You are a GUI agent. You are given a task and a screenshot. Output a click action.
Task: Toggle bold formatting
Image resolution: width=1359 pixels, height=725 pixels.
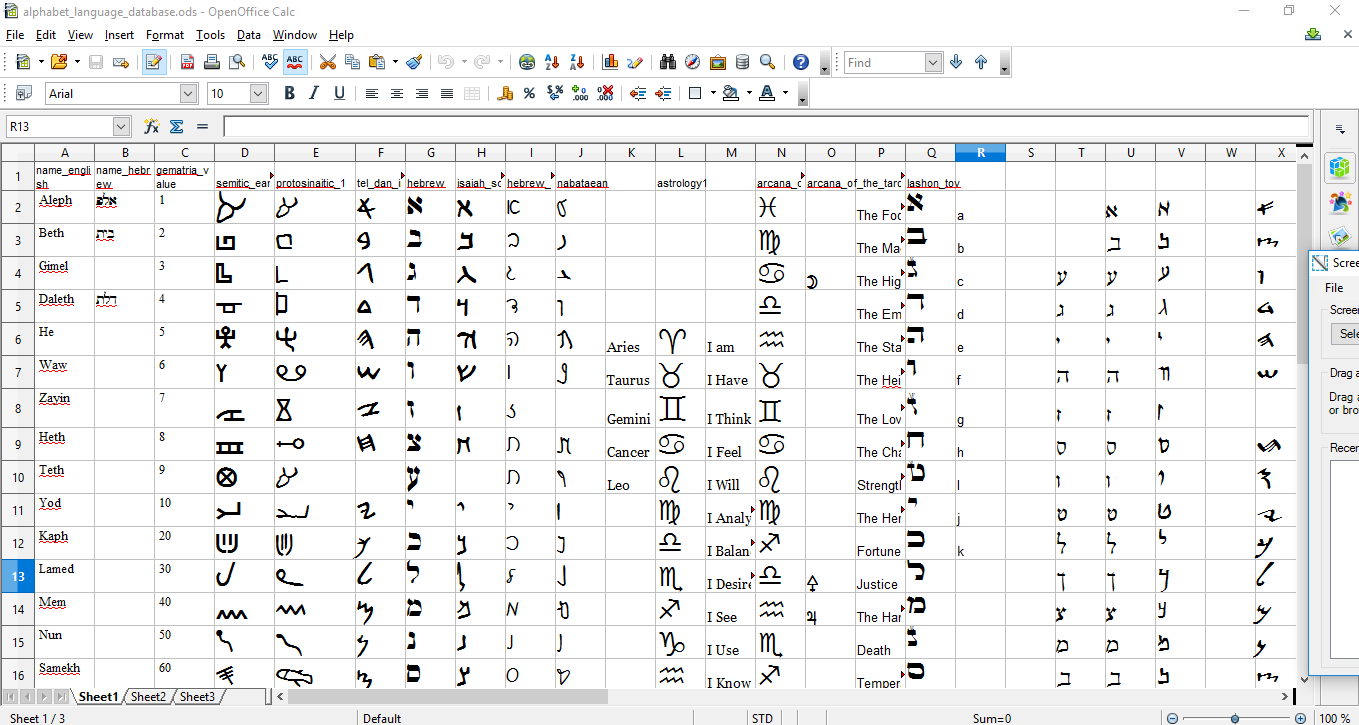tap(289, 92)
